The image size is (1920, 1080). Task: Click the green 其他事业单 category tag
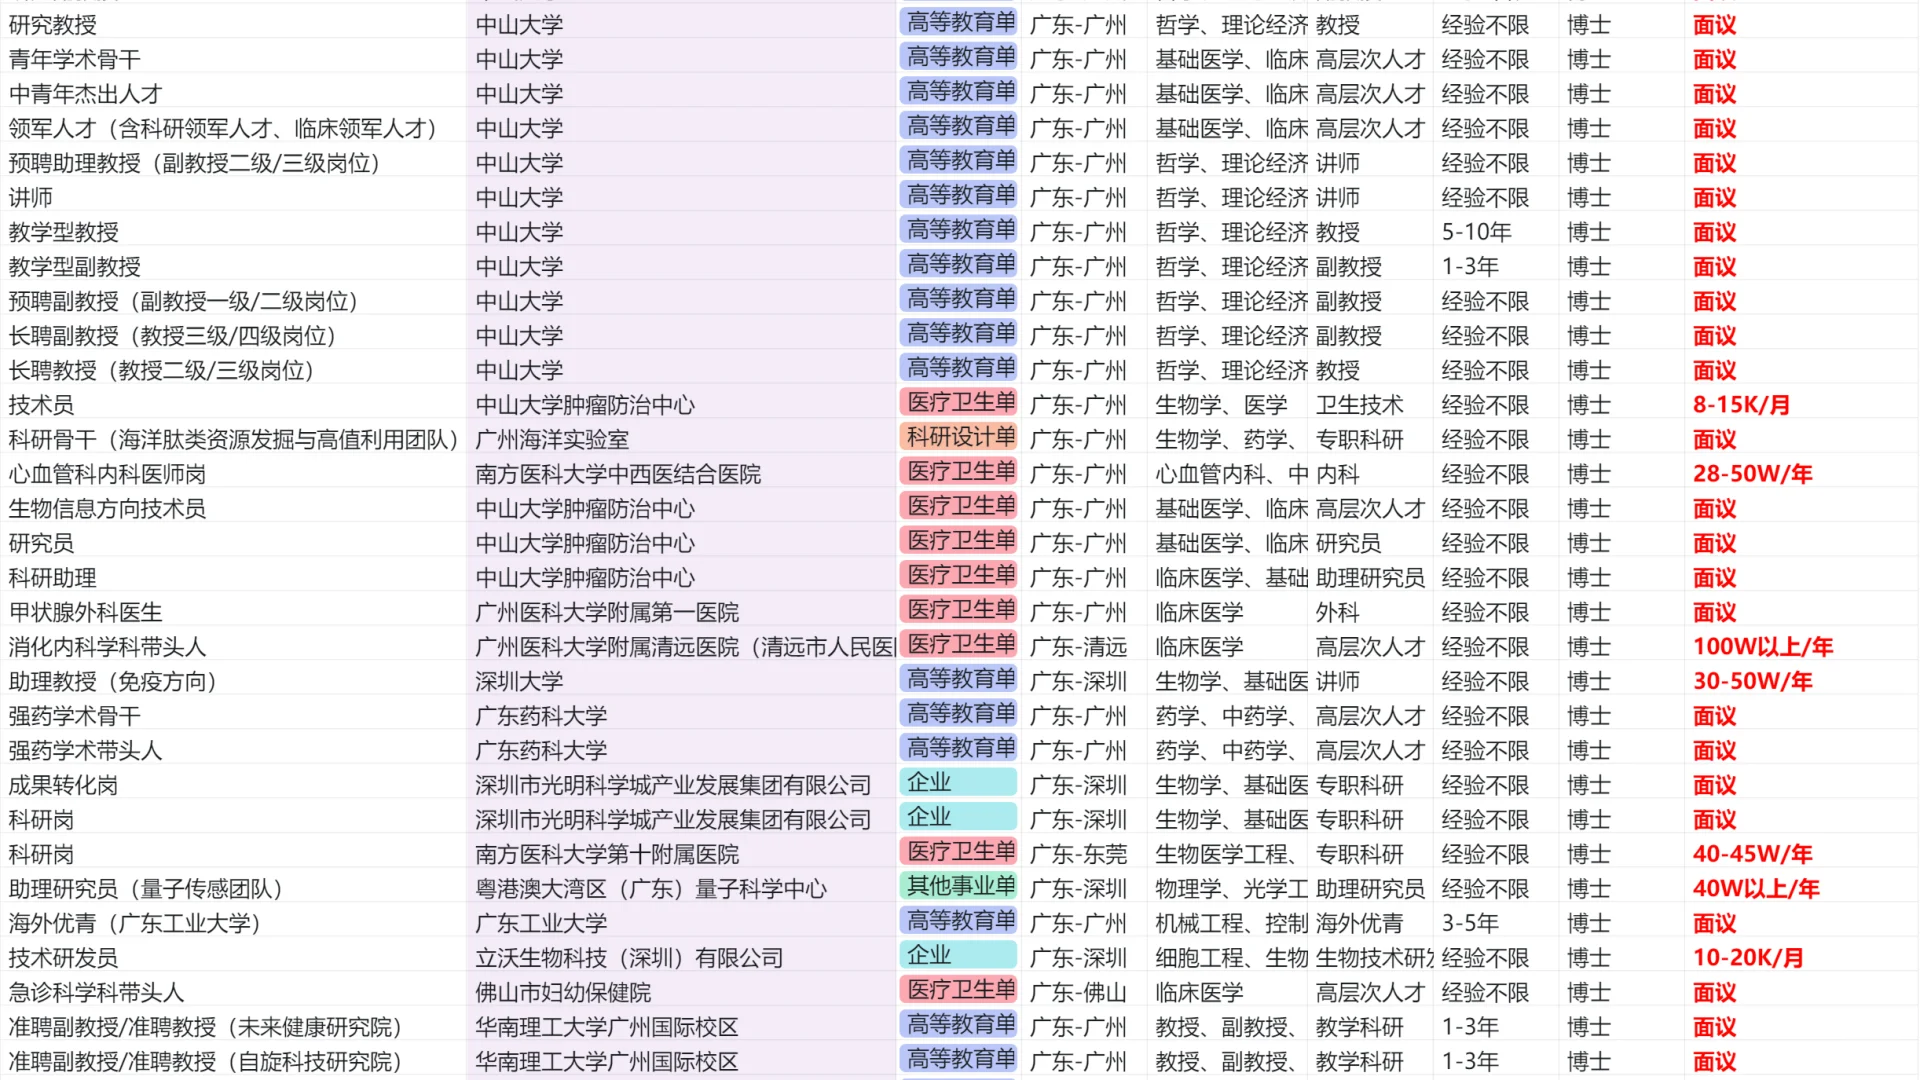pos(959,886)
